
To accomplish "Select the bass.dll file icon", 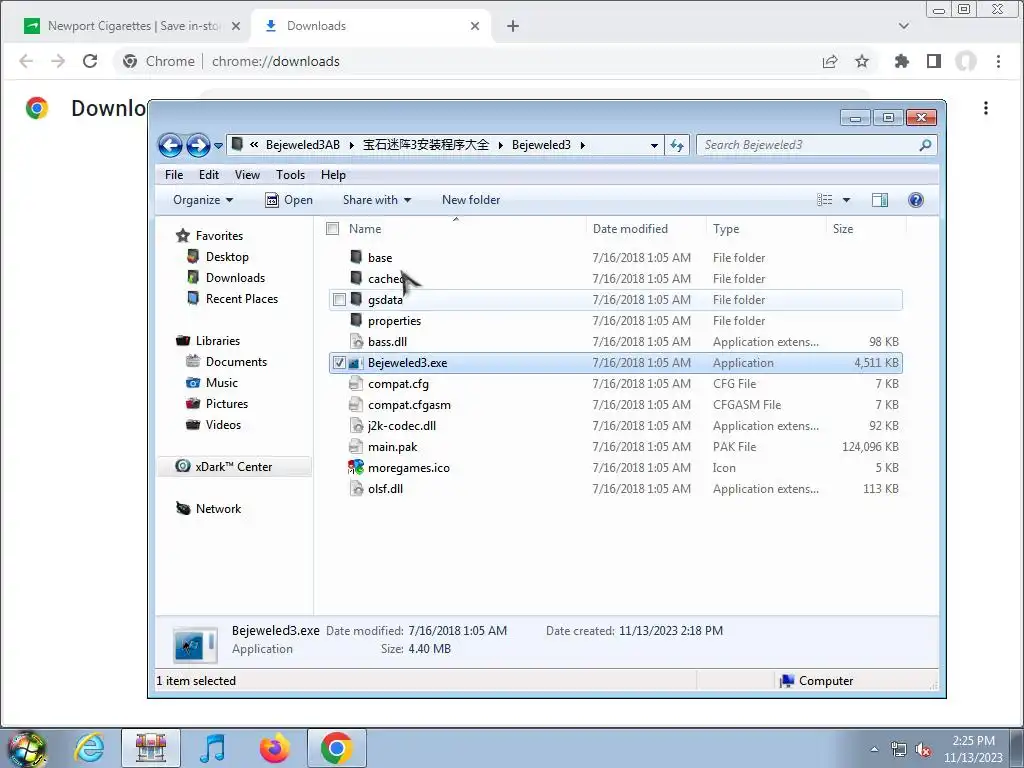I will click(x=356, y=342).
